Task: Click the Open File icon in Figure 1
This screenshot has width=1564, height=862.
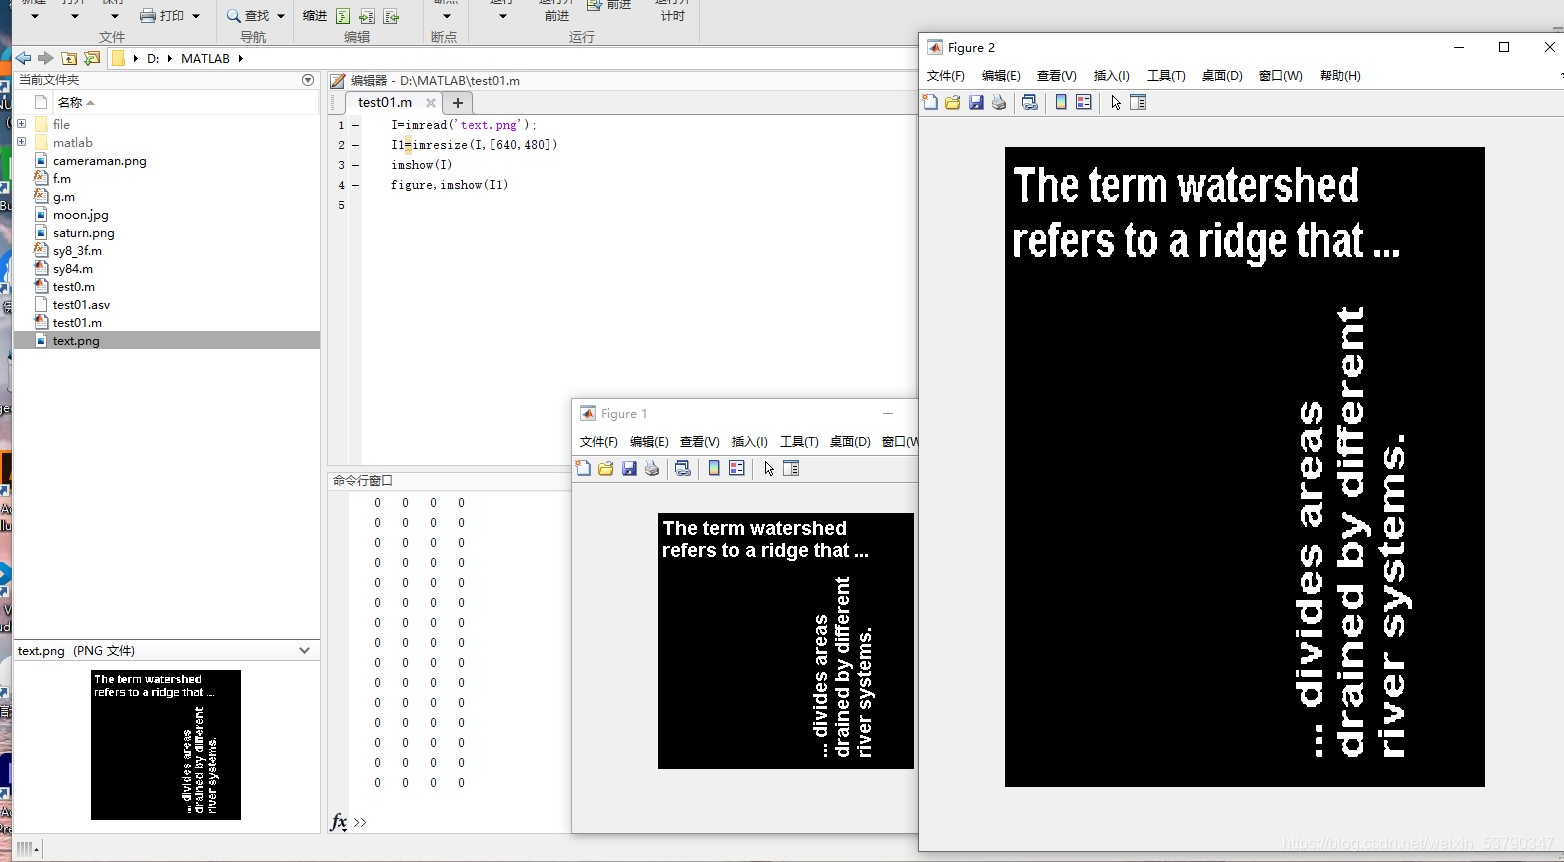Action: pyautogui.click(x=606, y=468)
